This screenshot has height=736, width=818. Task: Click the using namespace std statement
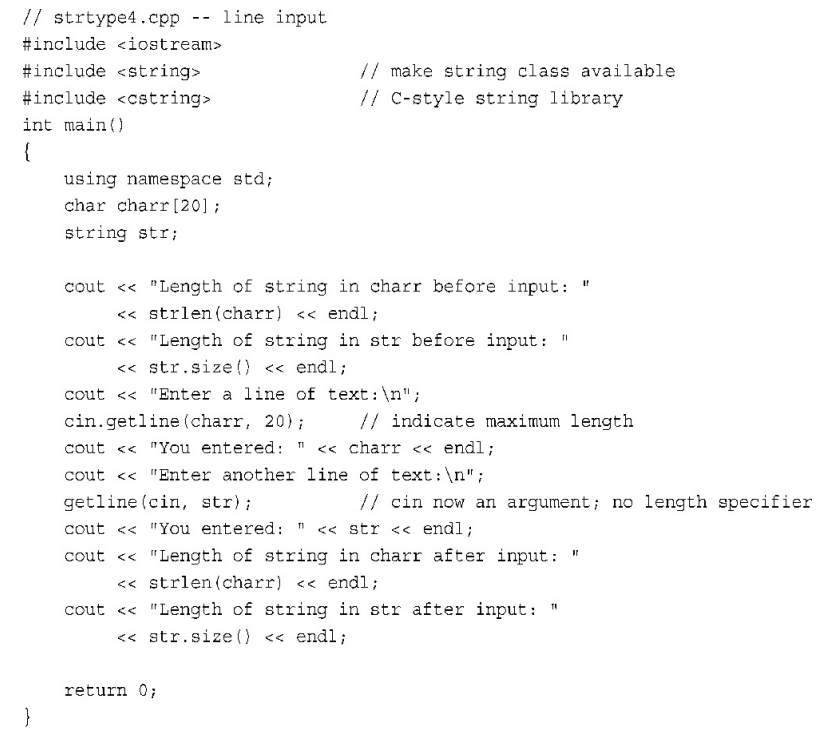169,179
